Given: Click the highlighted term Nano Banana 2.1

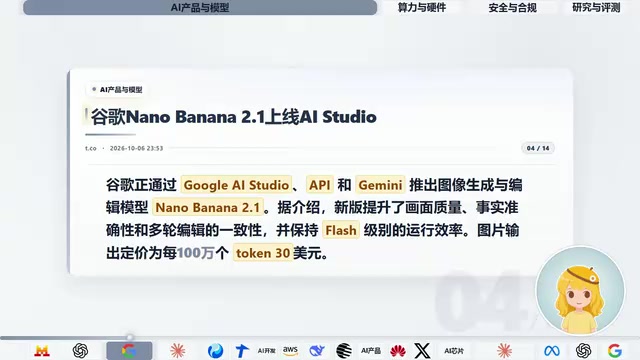Looking at the screenshot, I should (x=208, y=207).
